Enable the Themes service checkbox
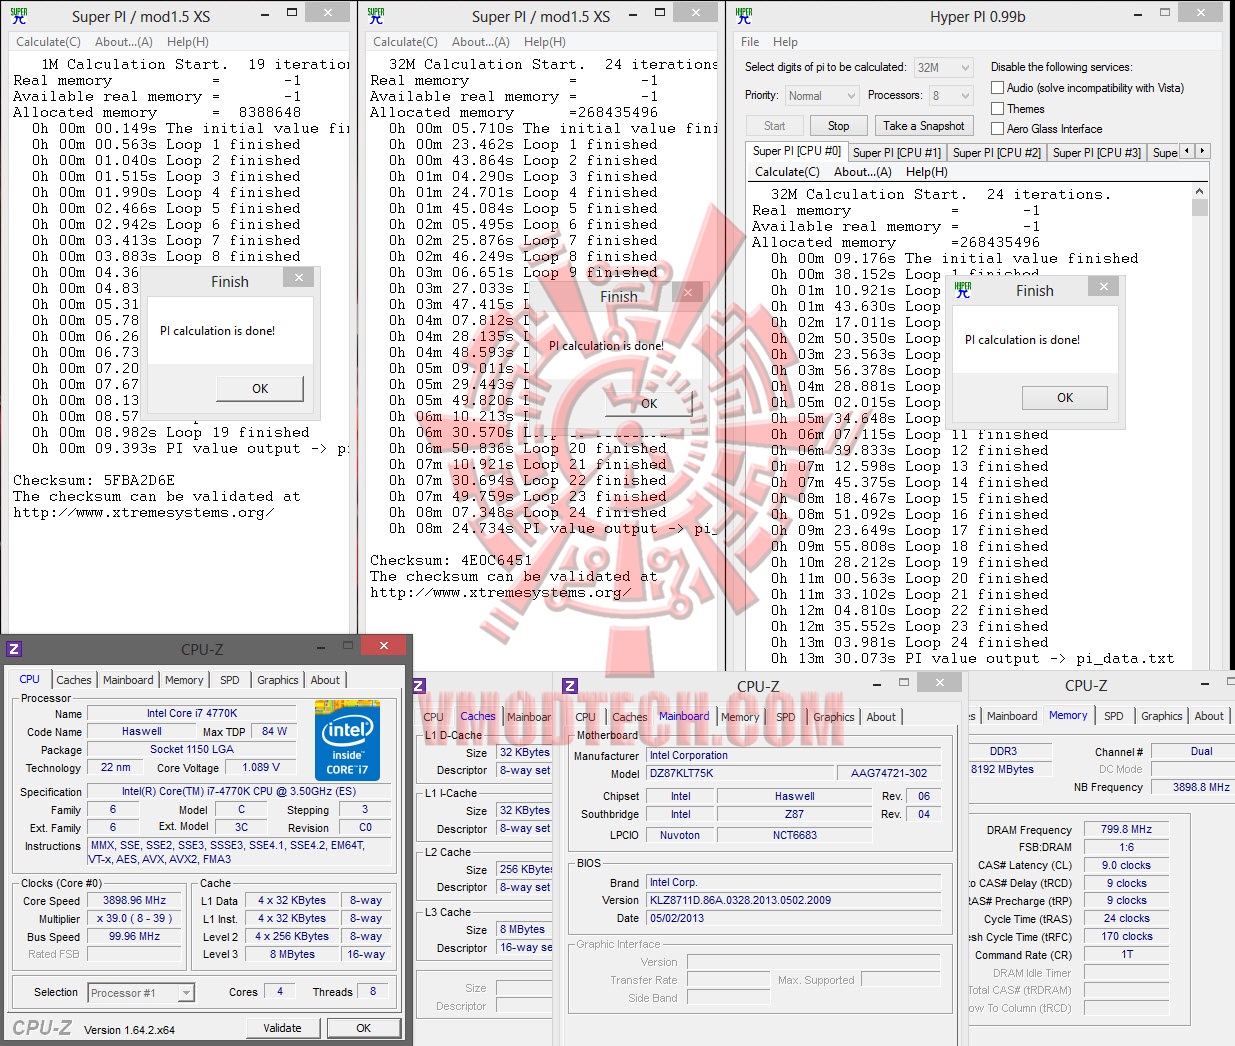The width and height of the screenshot is (1235, 1046). [x=997, y=108]
